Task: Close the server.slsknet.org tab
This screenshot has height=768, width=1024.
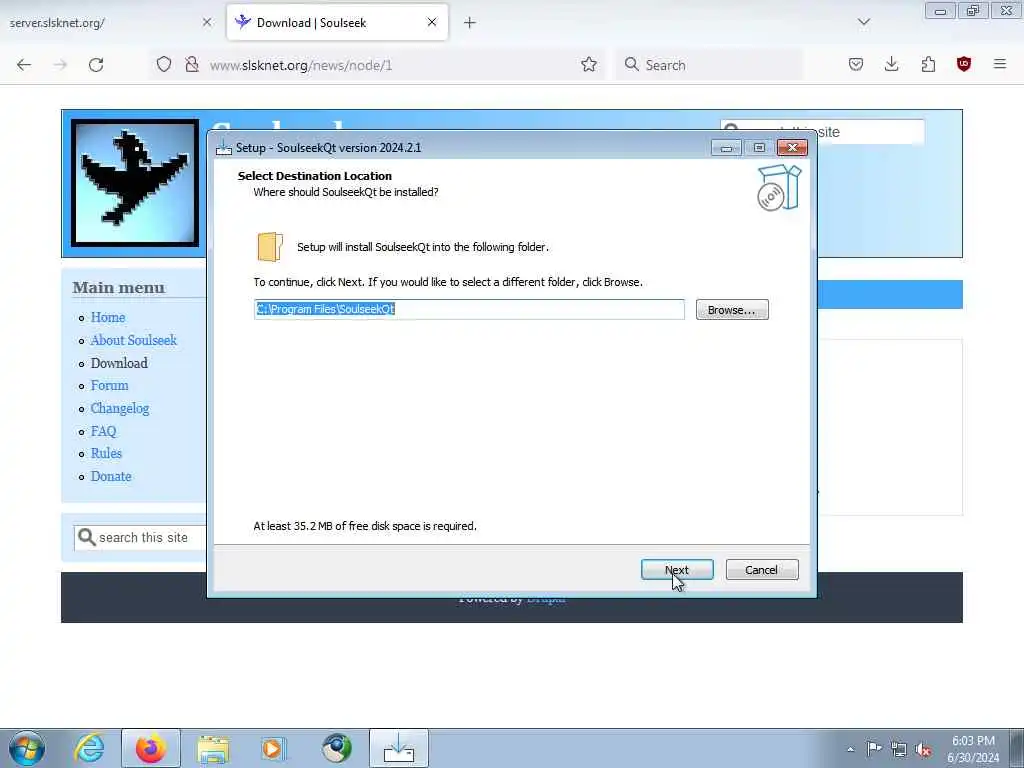Action: click(207, 22)
